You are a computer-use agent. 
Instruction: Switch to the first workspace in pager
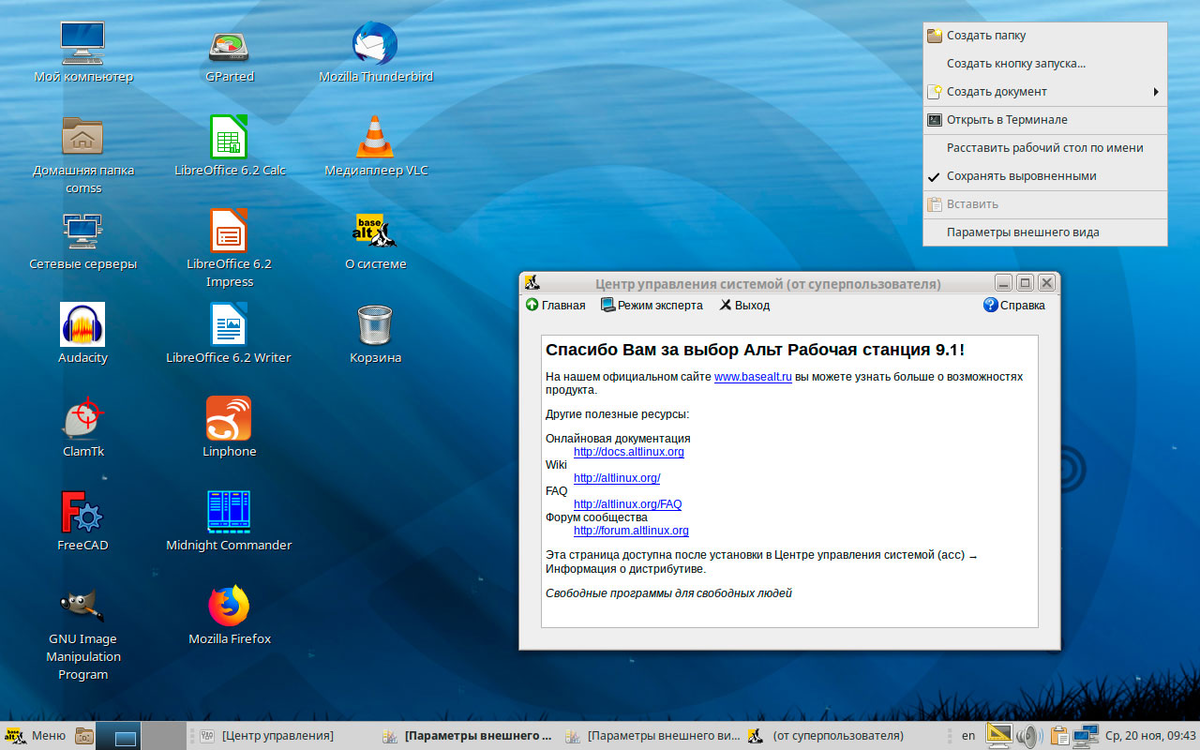[118, 736]
